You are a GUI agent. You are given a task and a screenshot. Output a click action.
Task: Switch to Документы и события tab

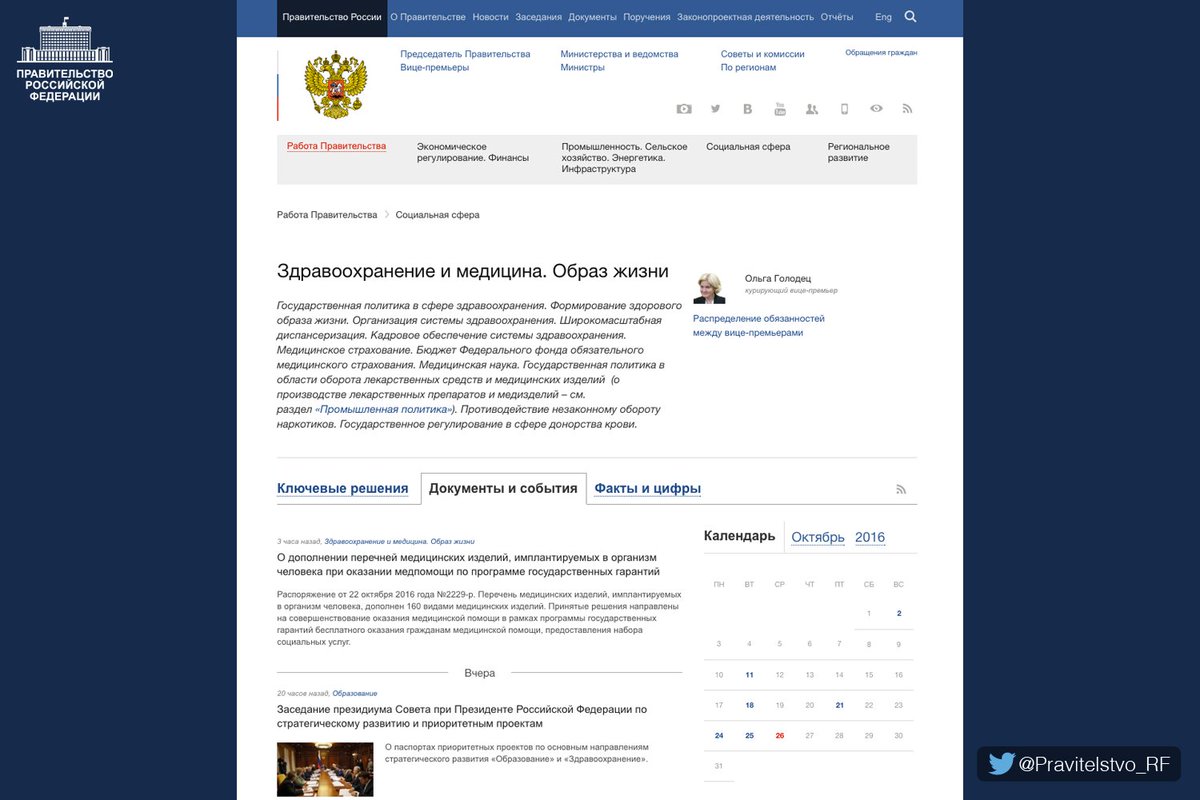(x=503, y=489)
